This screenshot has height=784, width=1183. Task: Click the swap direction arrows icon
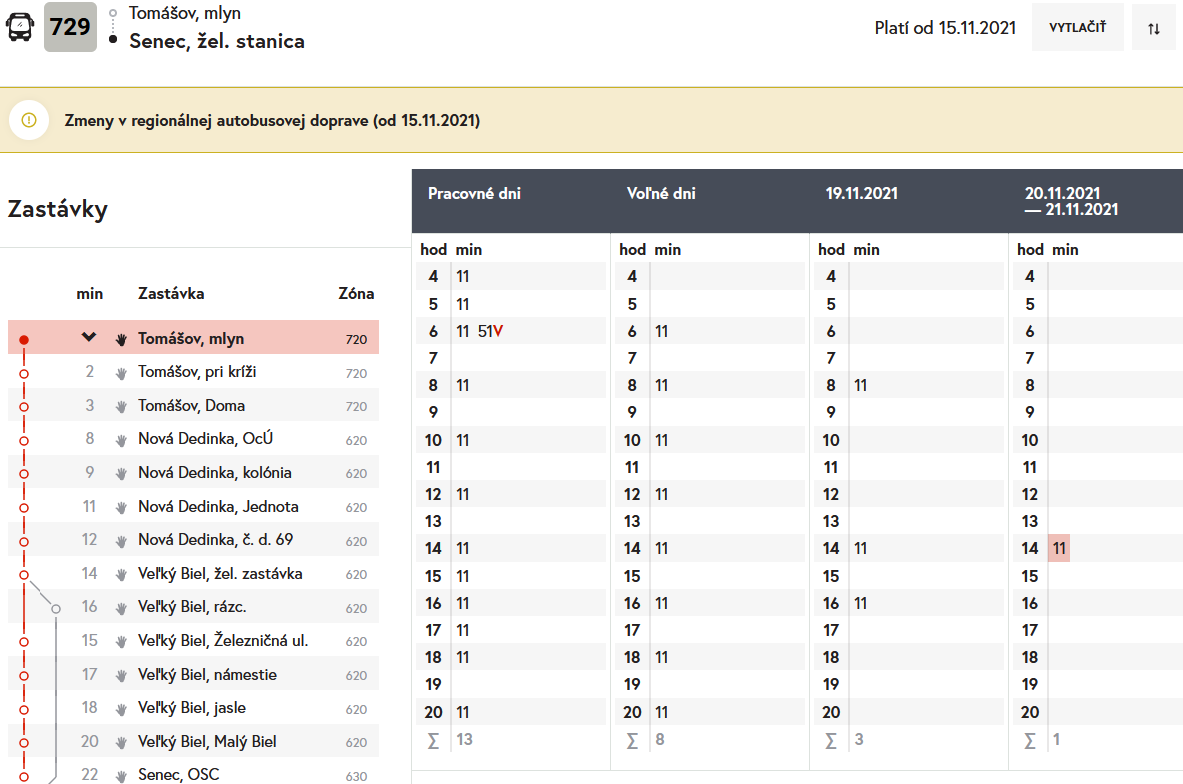[x=1154, y=28]
